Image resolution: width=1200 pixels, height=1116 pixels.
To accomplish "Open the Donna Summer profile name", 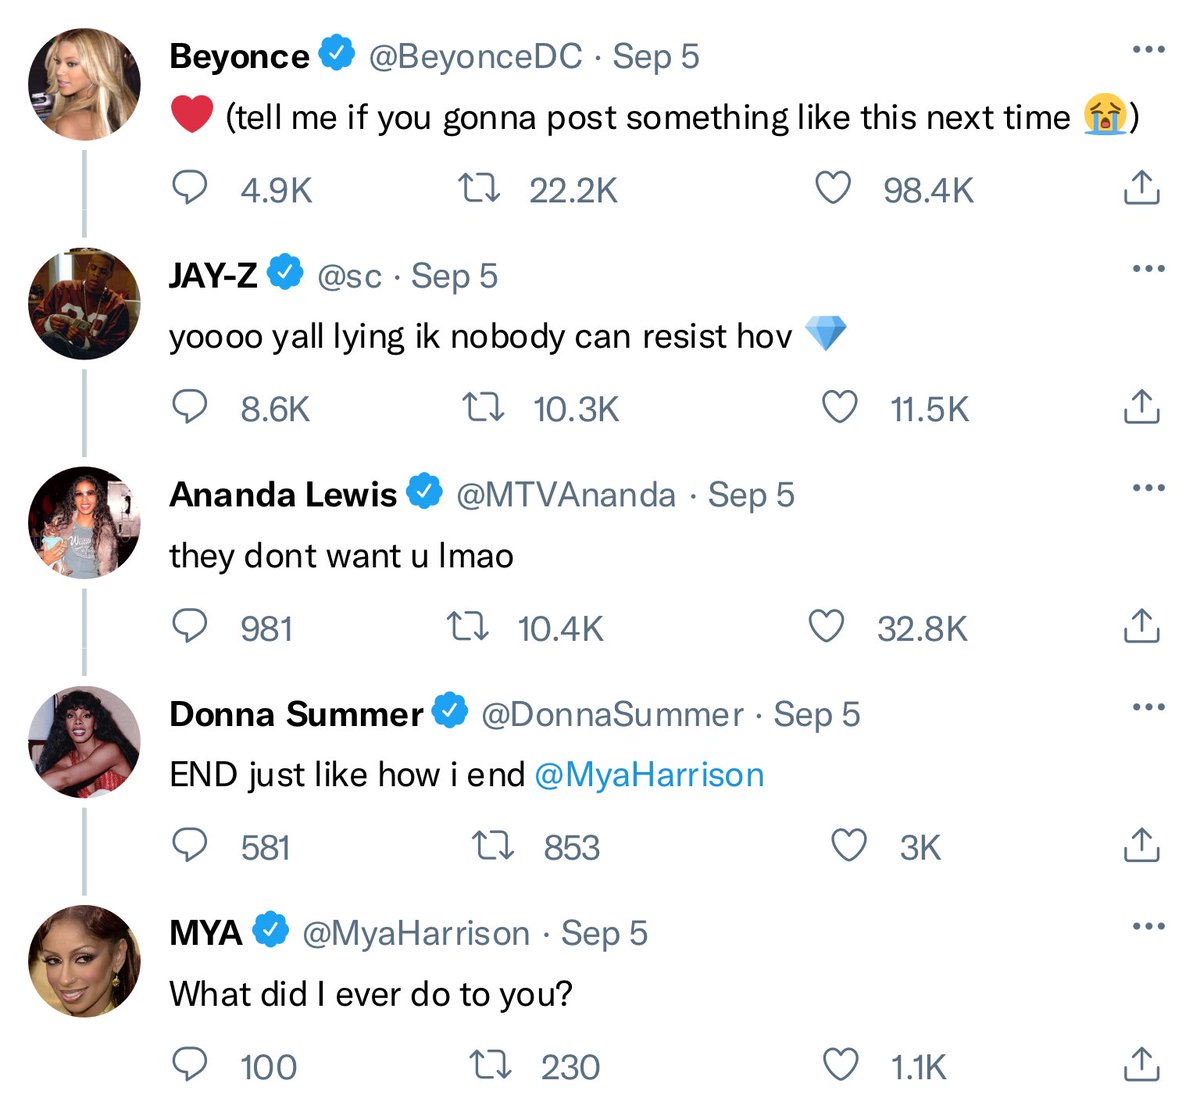I will click(x=297, y=714).
